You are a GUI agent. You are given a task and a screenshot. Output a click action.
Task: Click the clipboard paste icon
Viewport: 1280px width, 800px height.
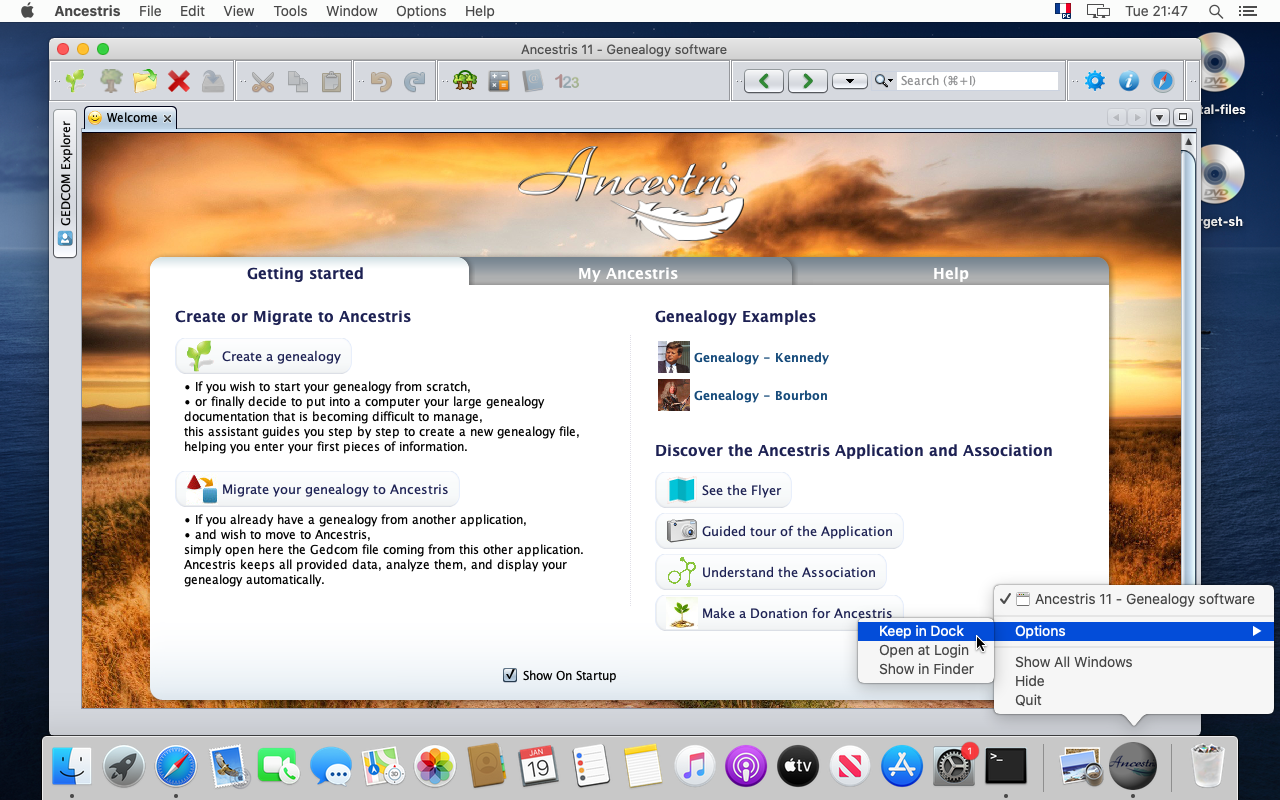(331, 81)
